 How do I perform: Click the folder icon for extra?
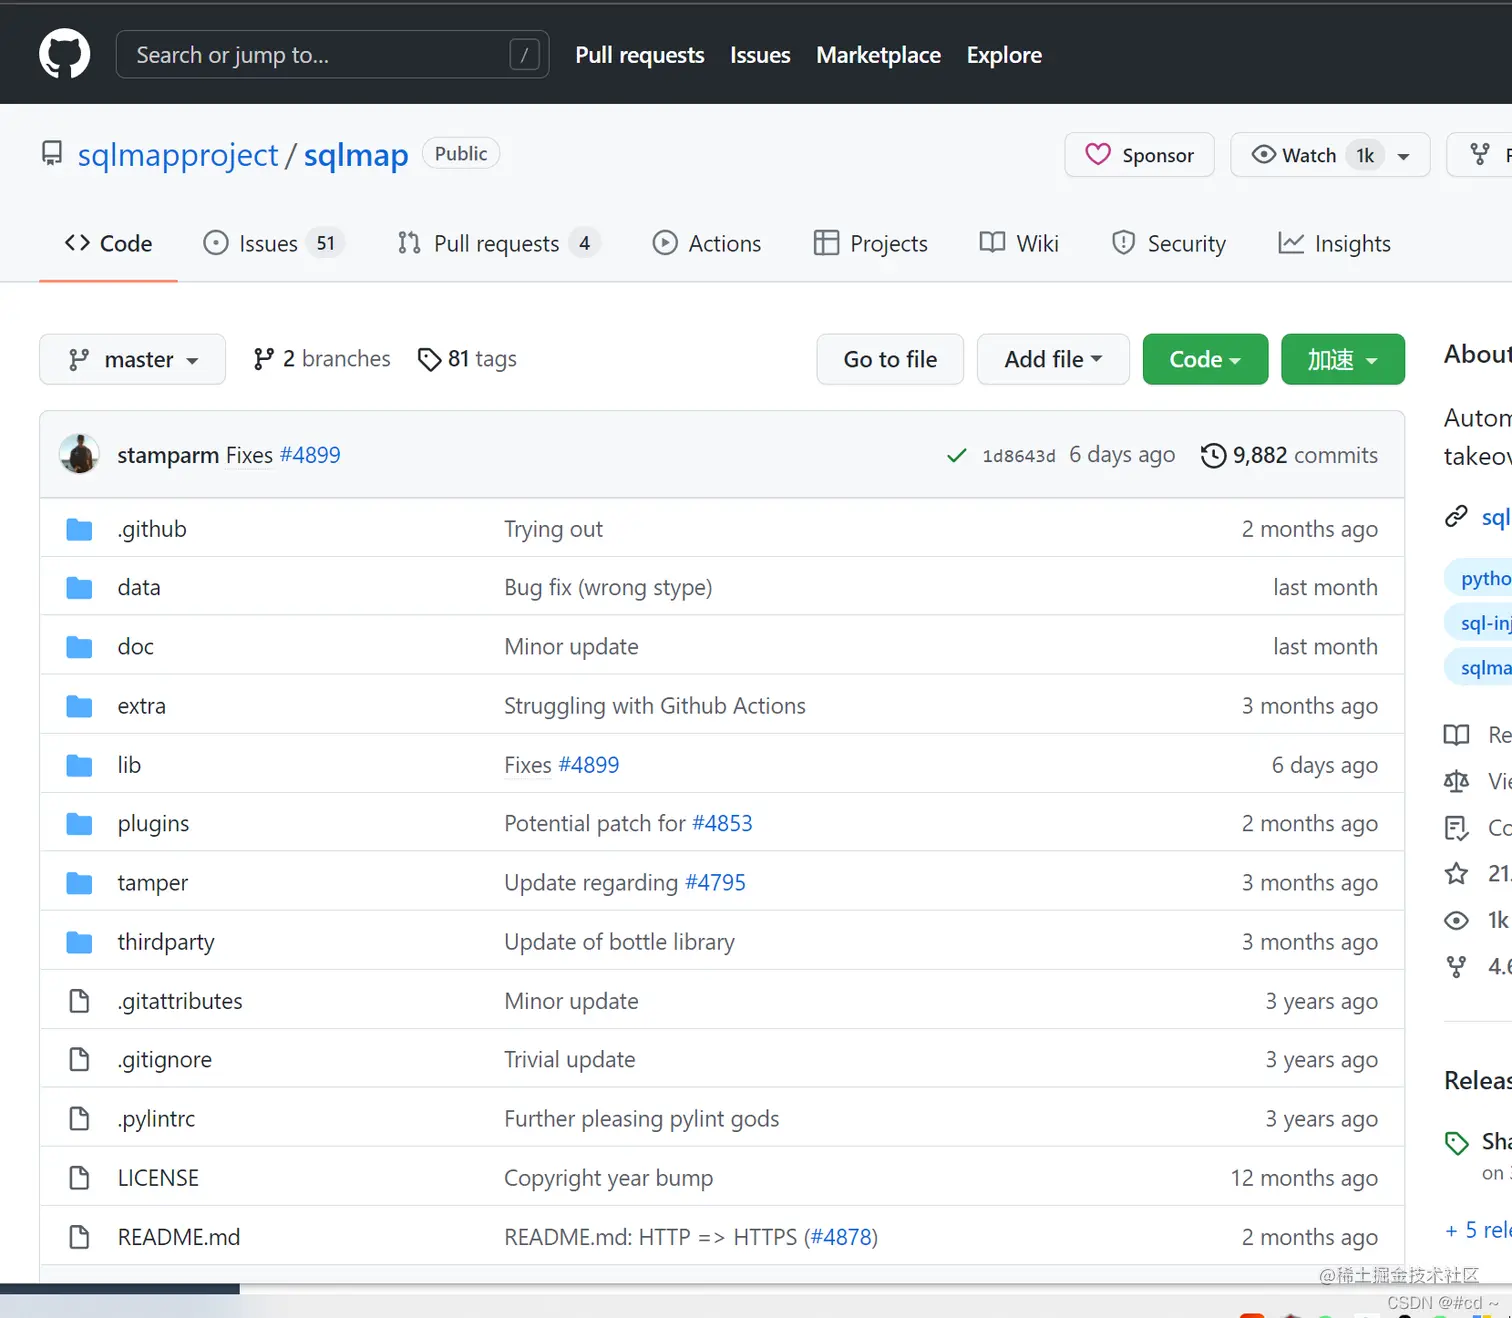click(79, 706)
